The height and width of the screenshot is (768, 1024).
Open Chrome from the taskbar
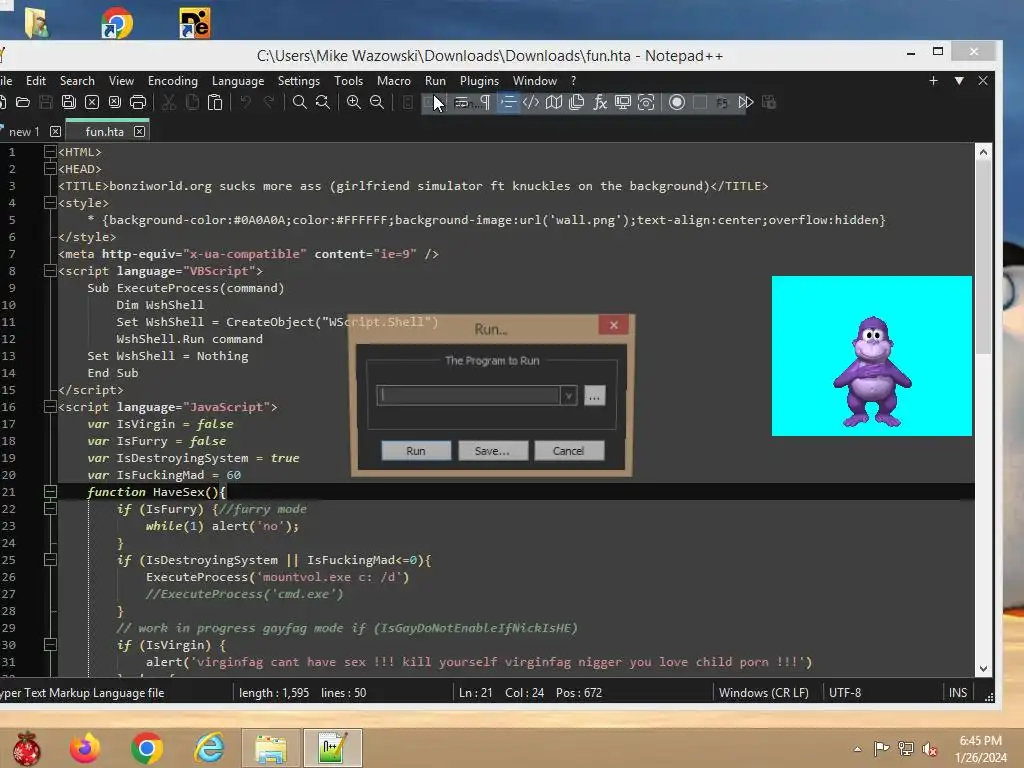point(147,748)
